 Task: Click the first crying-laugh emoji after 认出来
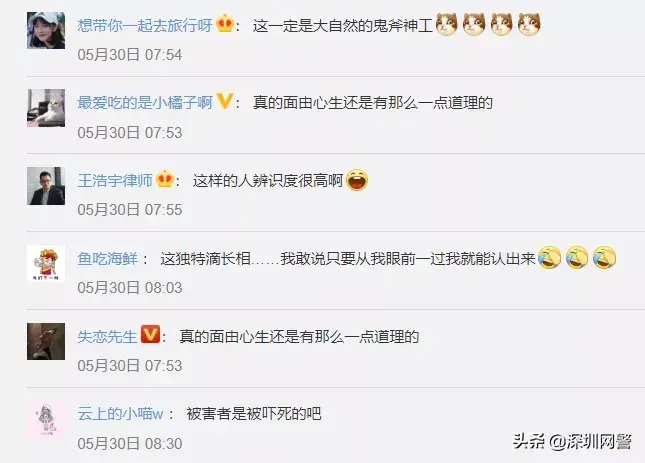550,258
